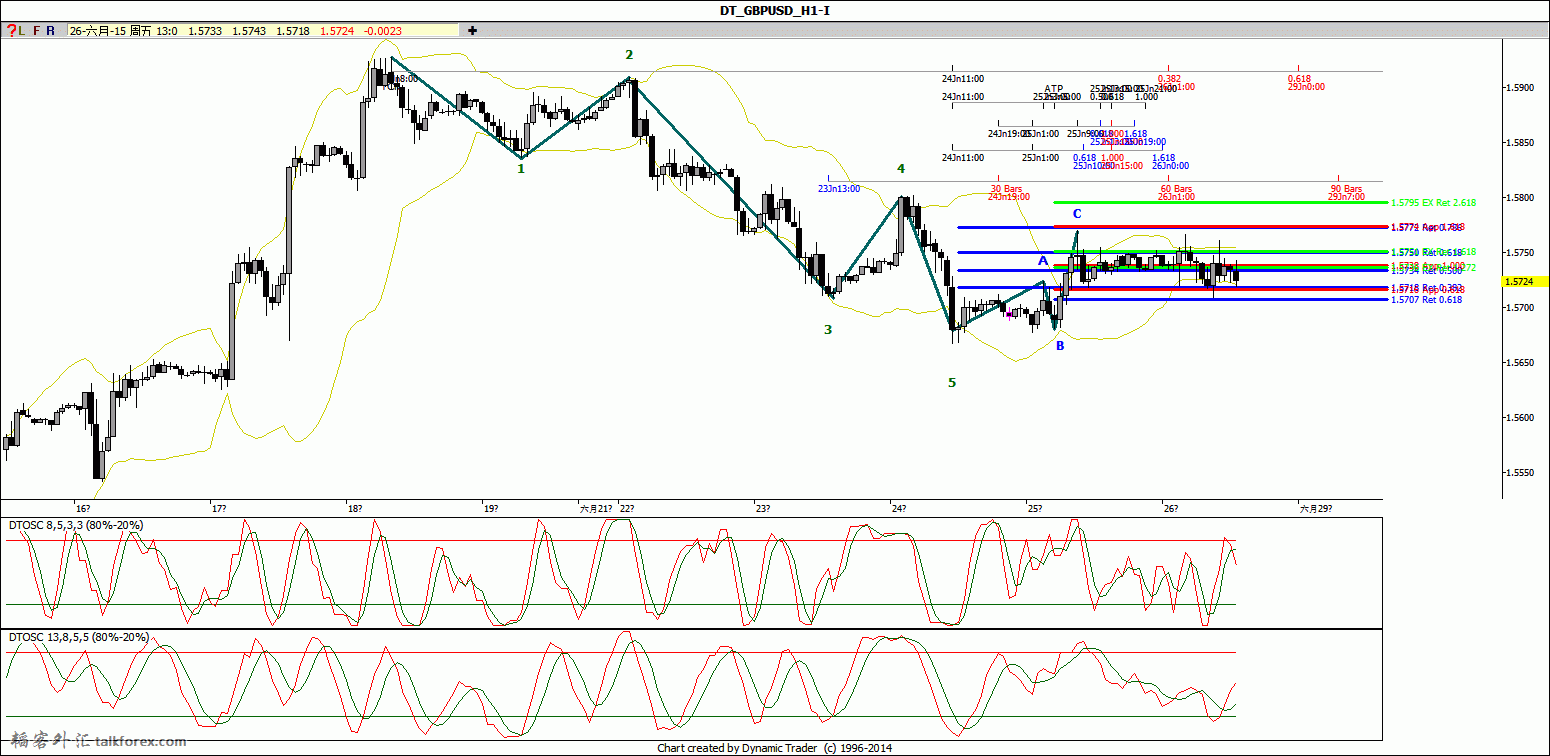Click the open price value 1.5733
This screenshot has height=756, width=1550.
click(x=204, y=32)
